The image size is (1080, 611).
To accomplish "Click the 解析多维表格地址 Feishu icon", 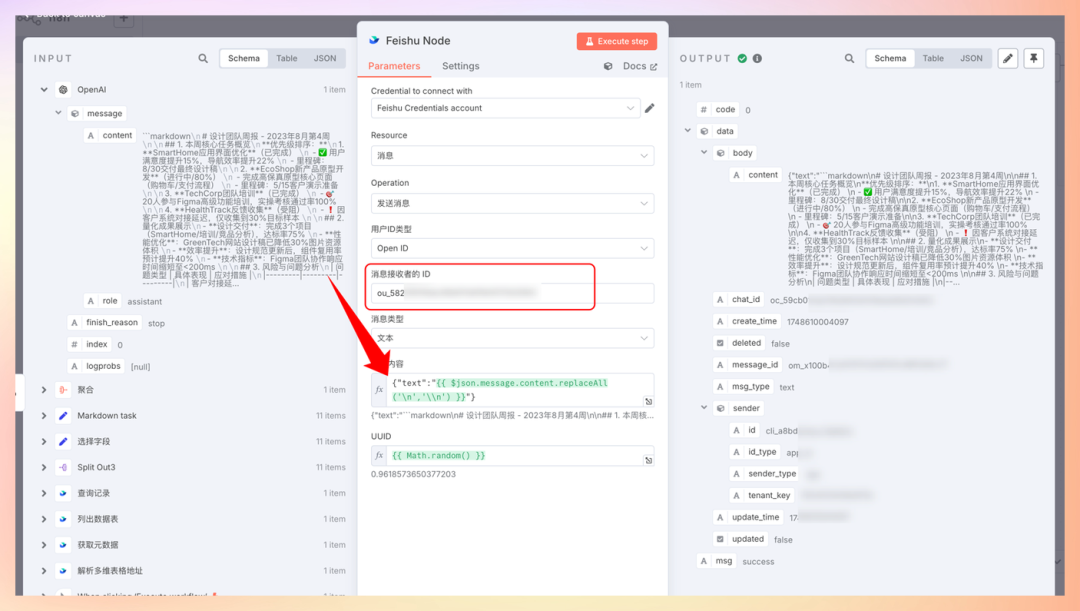I will [63, 571].
